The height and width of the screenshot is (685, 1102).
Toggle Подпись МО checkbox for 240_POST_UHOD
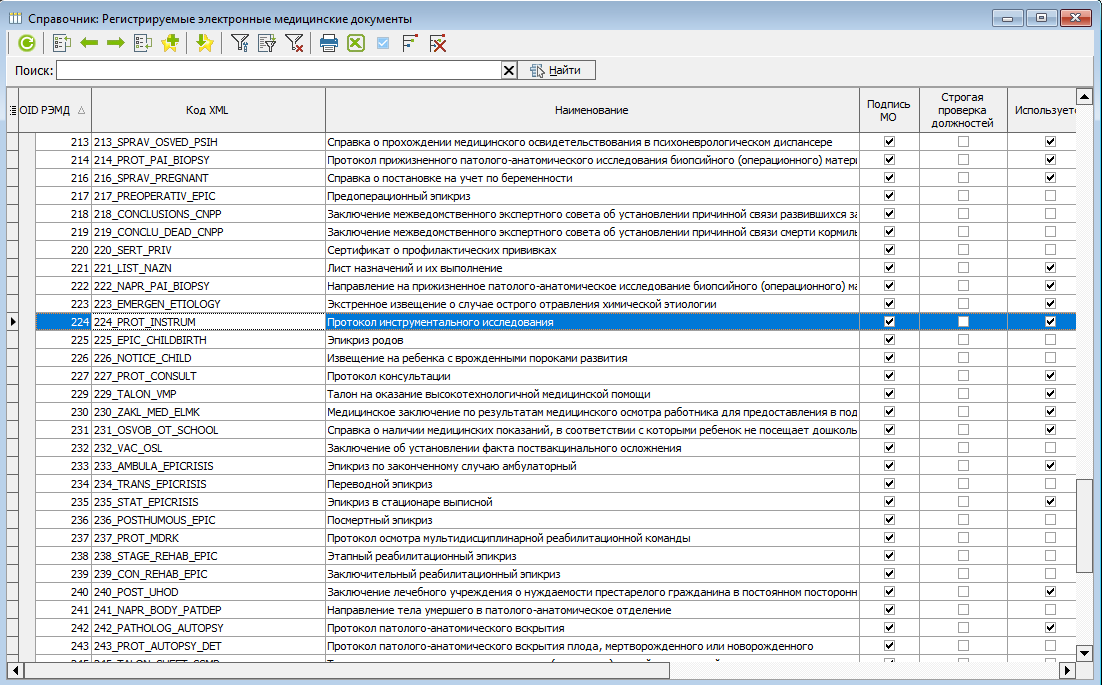pos(889,592)
